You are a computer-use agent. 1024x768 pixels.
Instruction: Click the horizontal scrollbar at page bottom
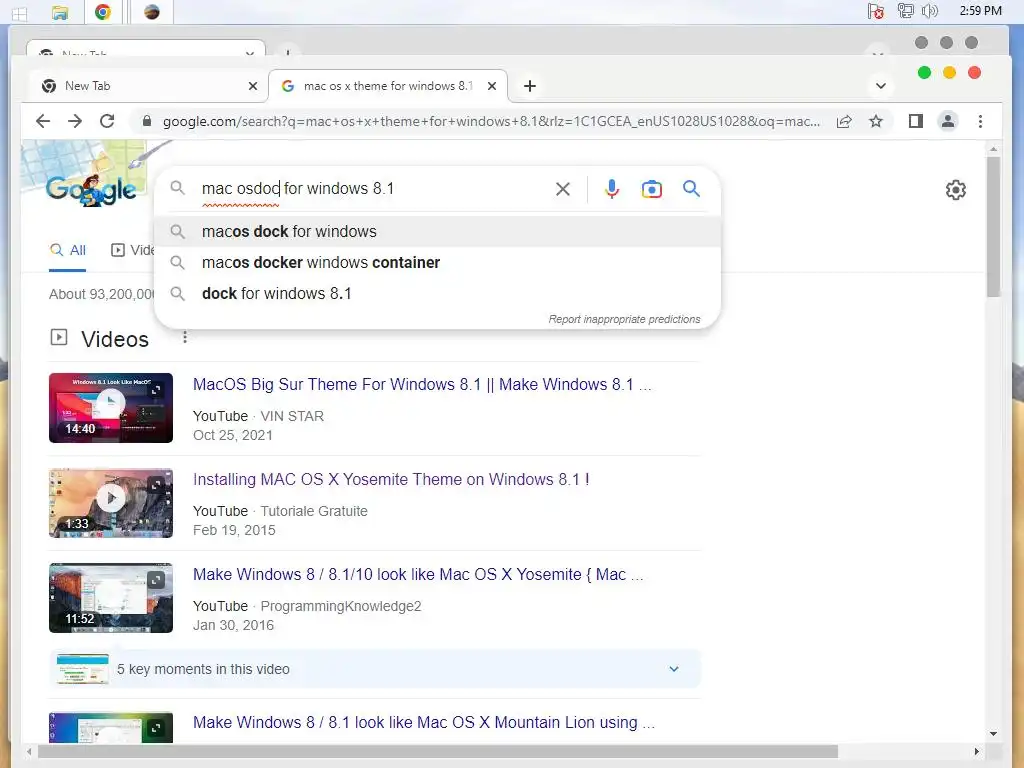(438, 751)
